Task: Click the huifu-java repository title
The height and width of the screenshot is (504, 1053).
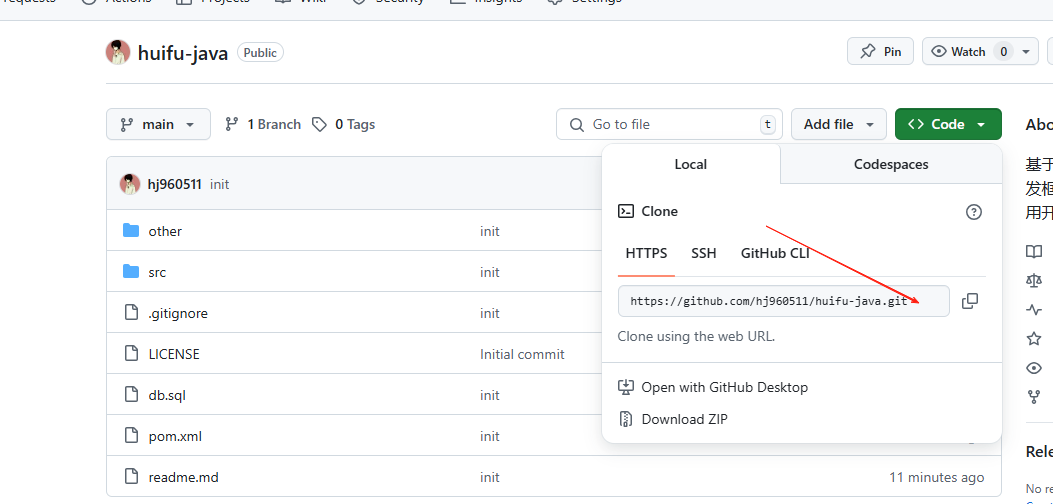Action: tap(183, 52)
